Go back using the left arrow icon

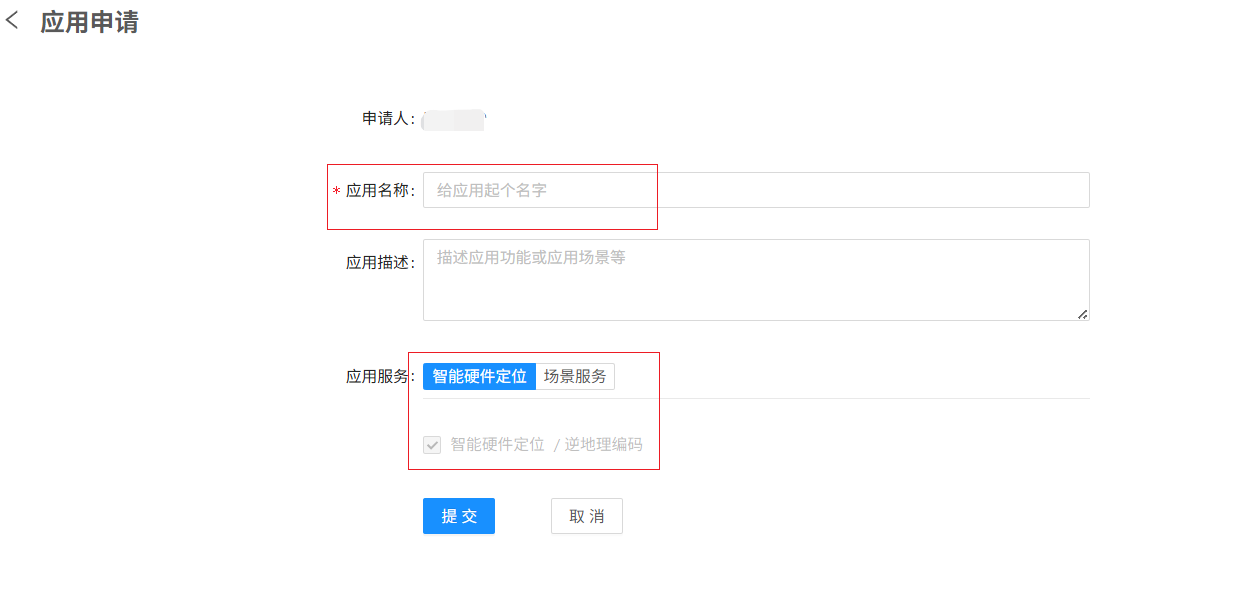13,21
